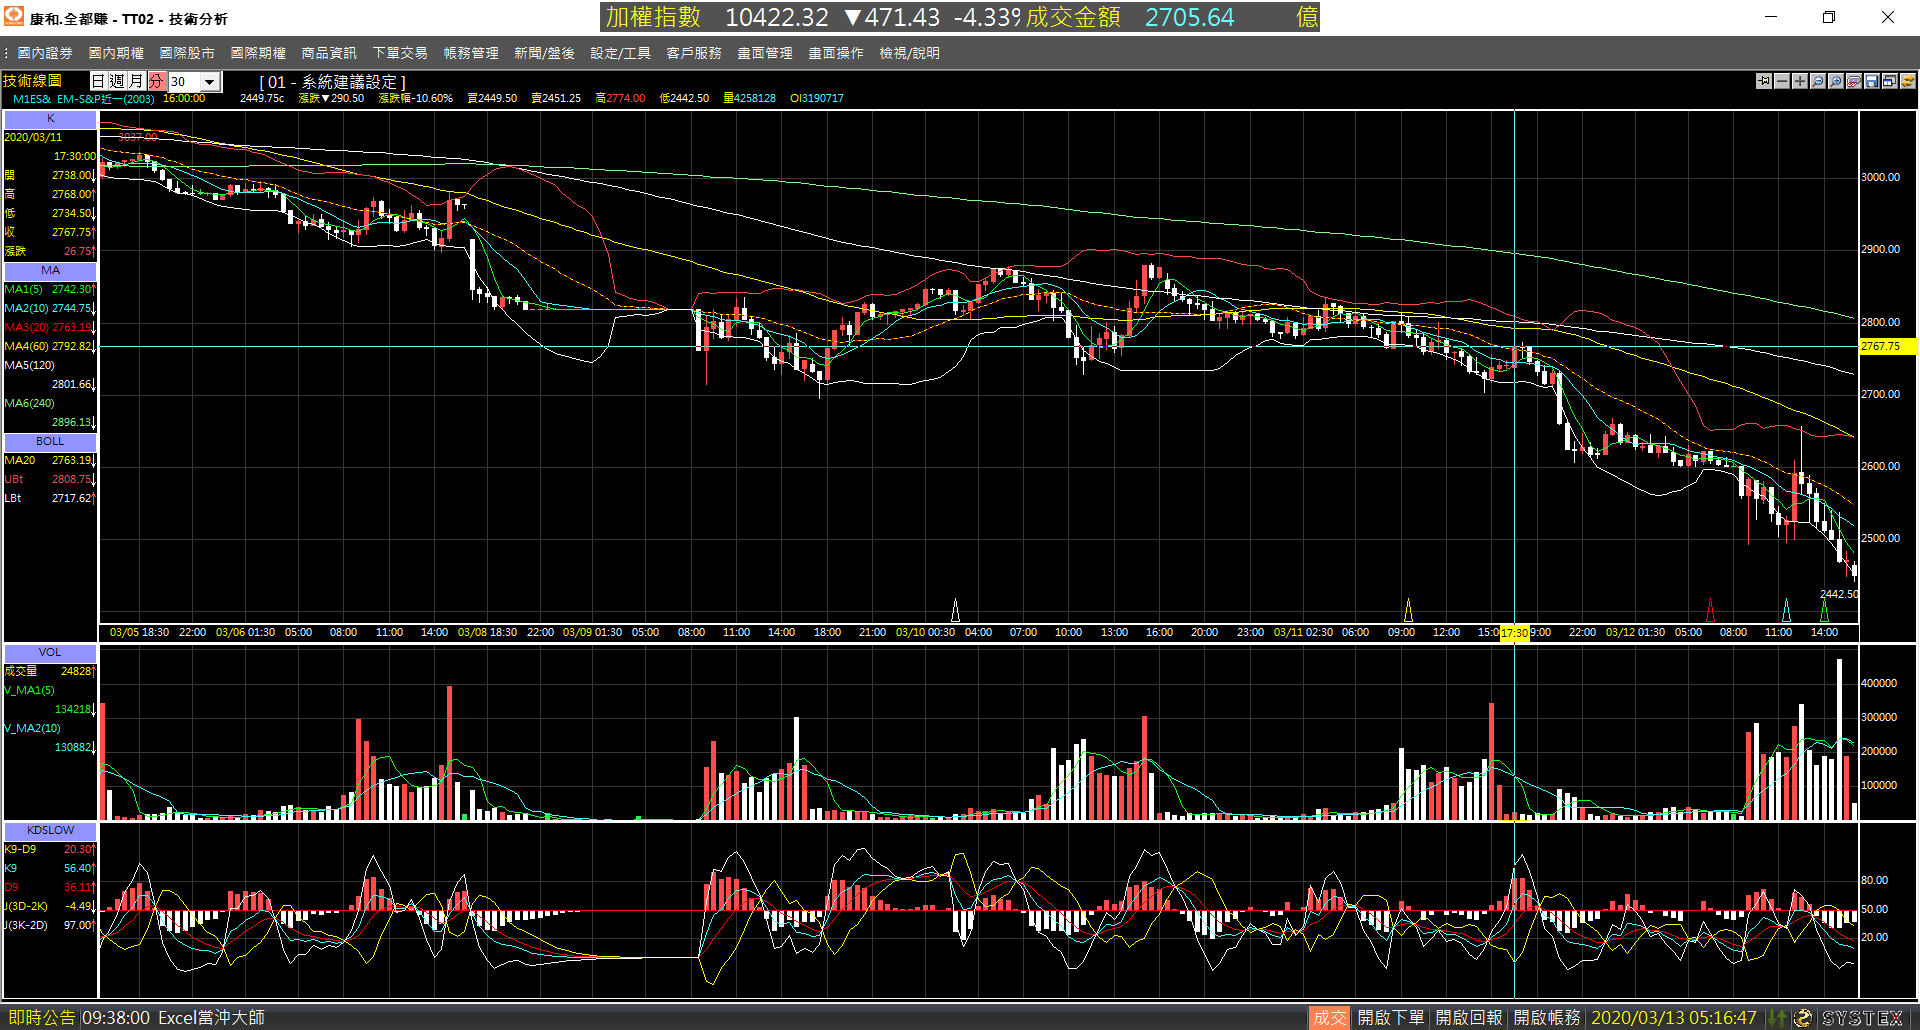Click the MA1(5) 2742.30 value row
1920x1030 pixels.
[50, 290]
